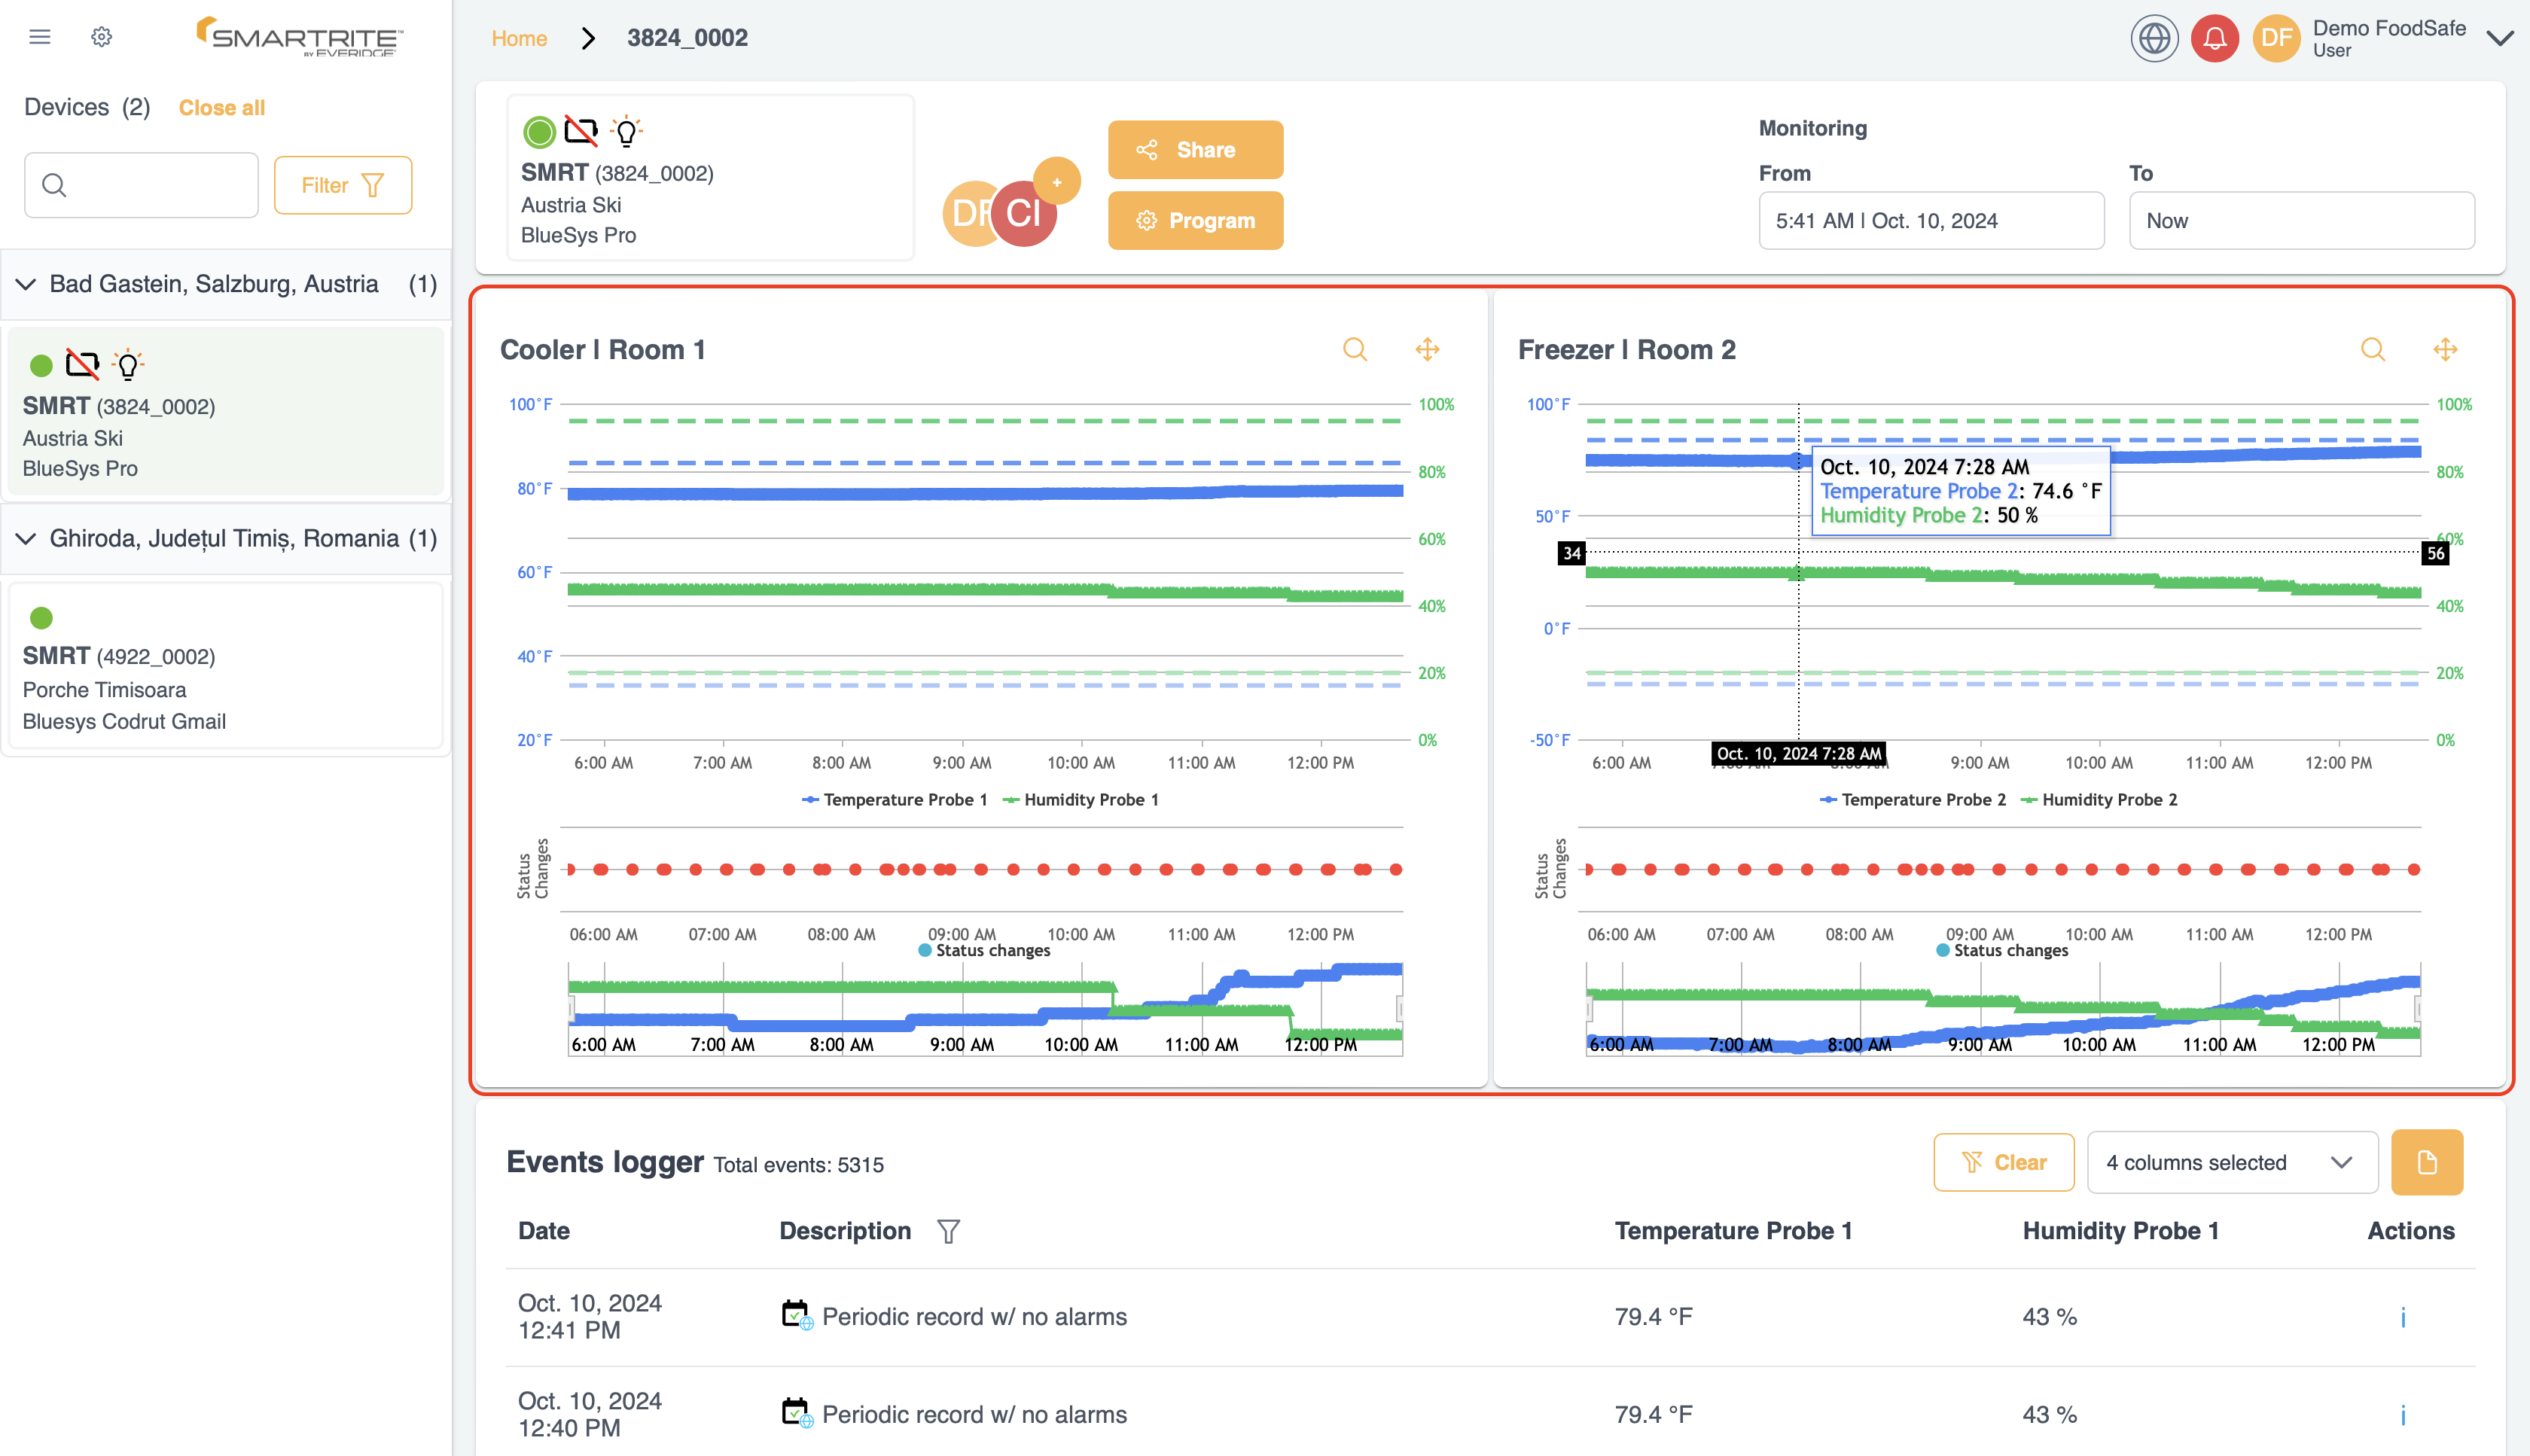The image size is (2530, 1456).
Task: Click the zoom magnifier on Cooler Room 1 chart
Action: pos(1354,349)
